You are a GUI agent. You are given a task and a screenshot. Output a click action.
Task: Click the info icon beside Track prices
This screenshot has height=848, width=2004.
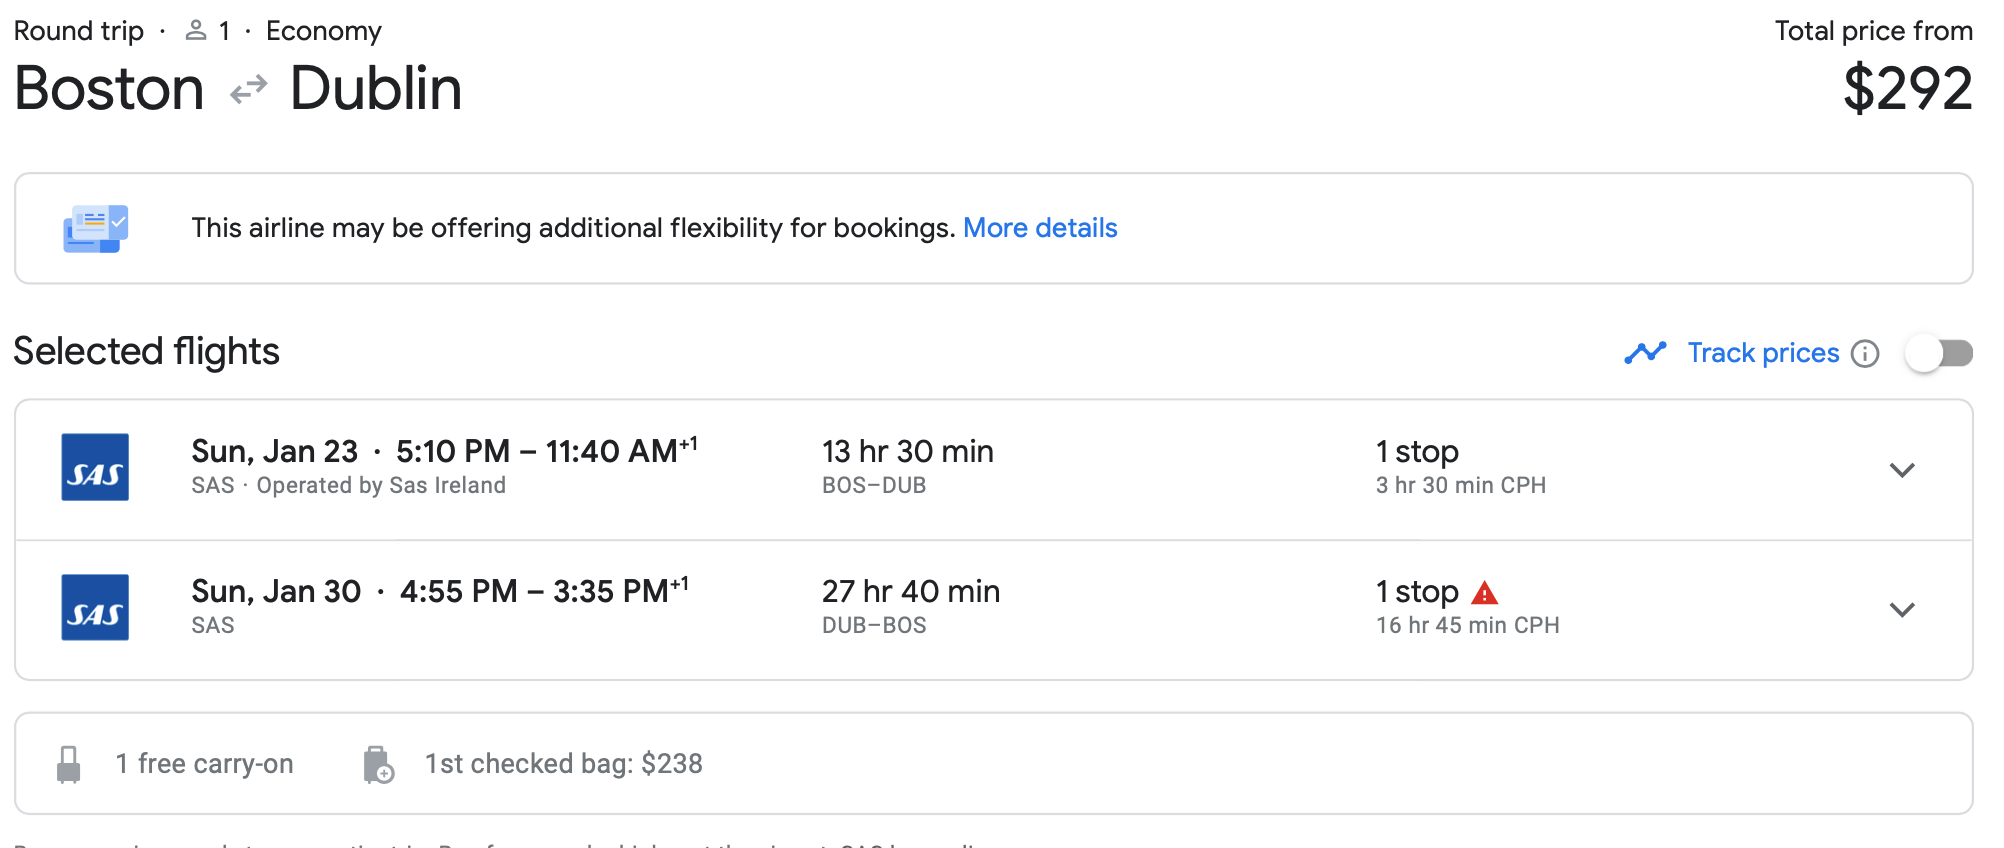pos(1865,354)
